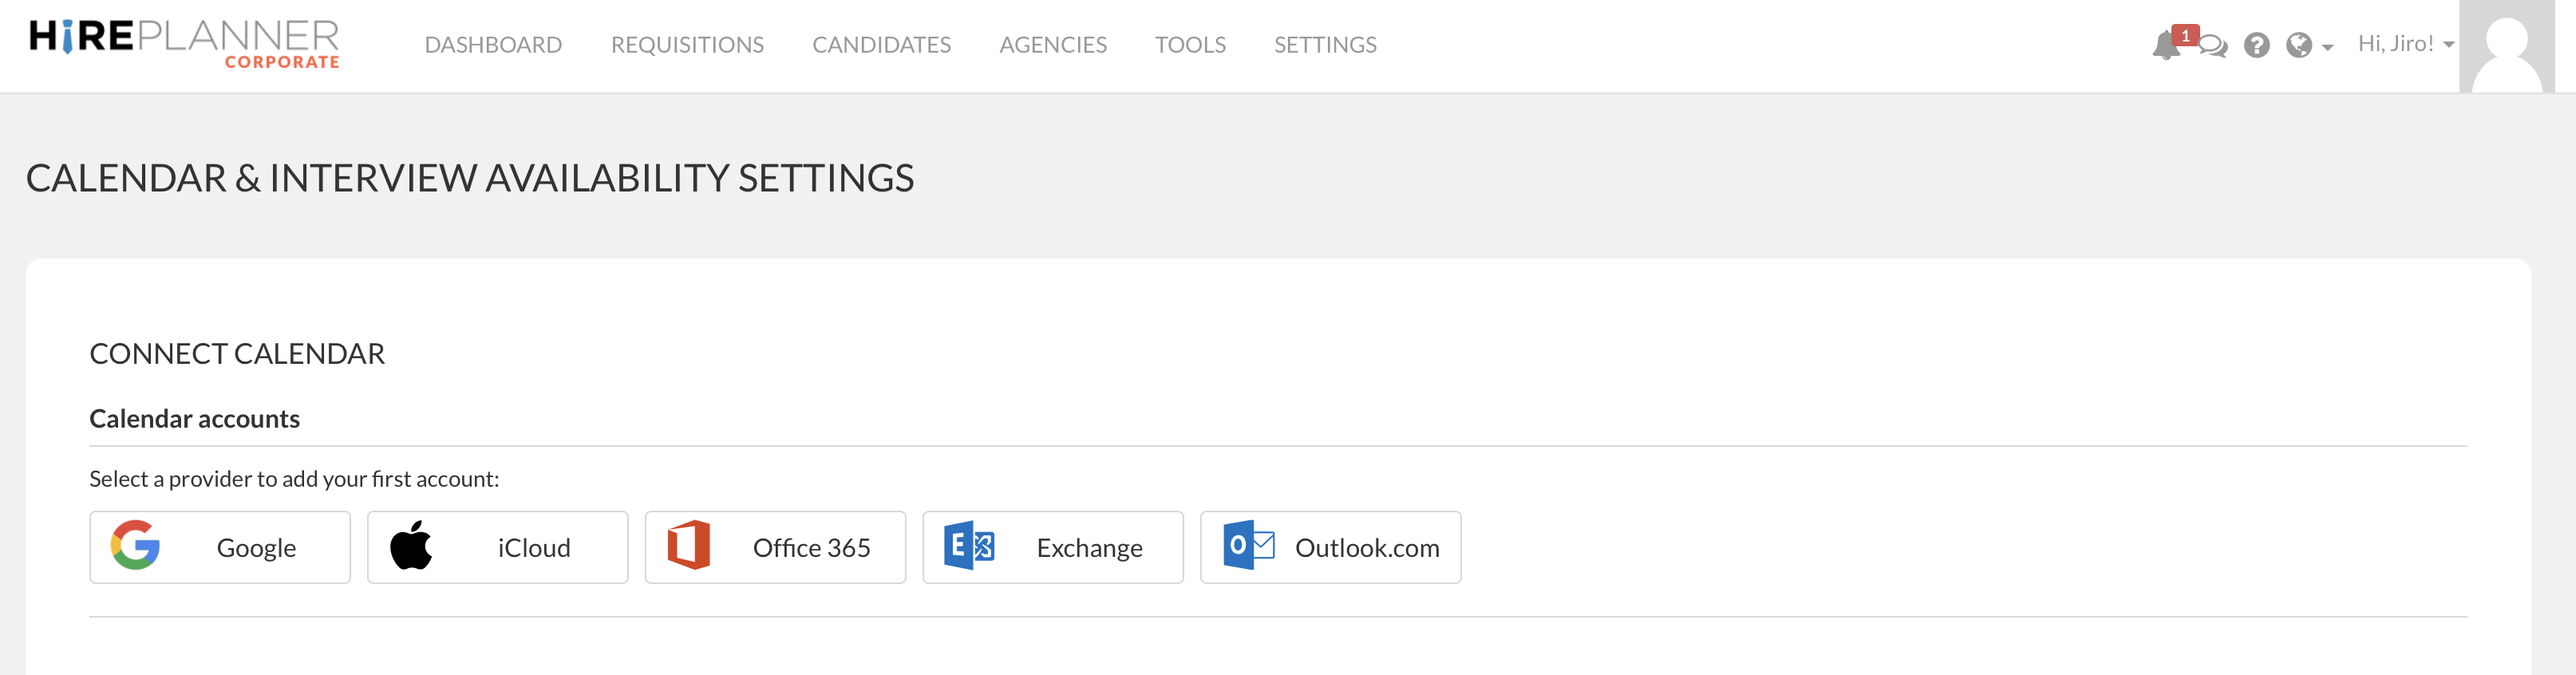2576x675 pixels.
Task: Go to the Dashboard
Action: pyautogui.click(x=493, y=45)
